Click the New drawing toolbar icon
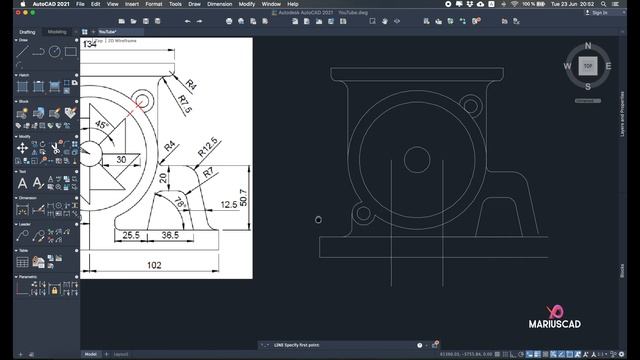The height and width of the screenshot is (360, 640). pyautogui.click(x=122, y=21)
